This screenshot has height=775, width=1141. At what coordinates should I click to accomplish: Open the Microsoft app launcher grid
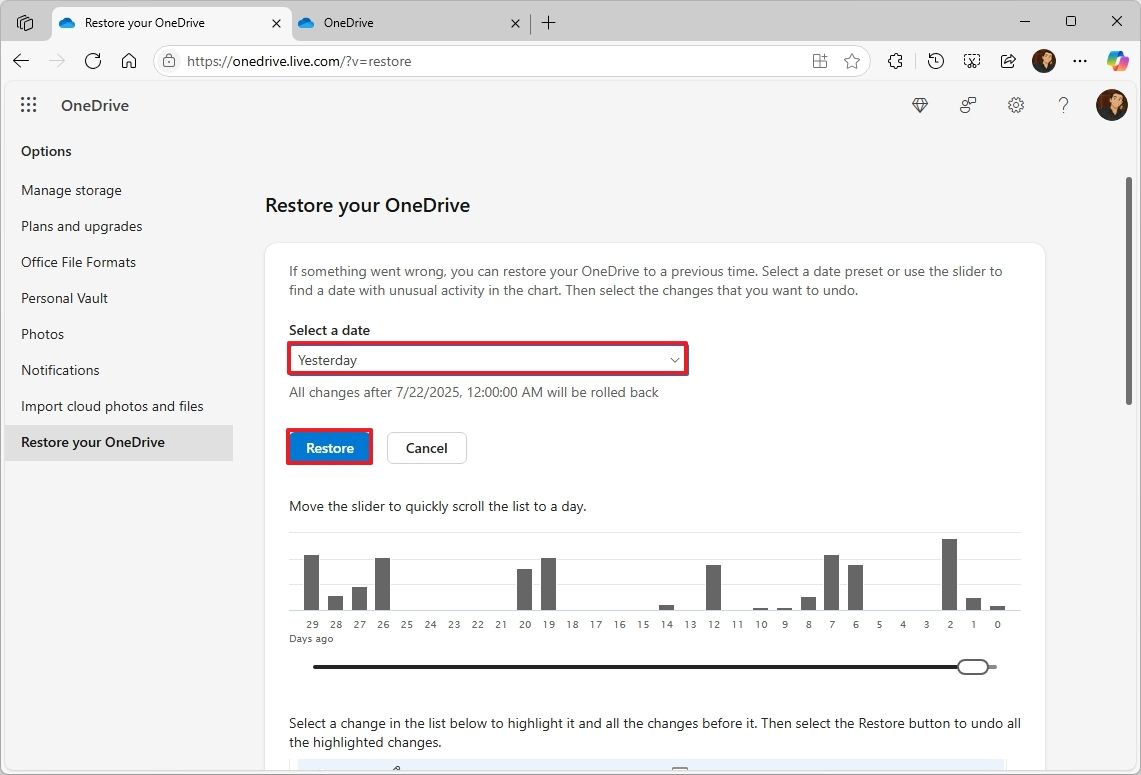coord(28,104)
